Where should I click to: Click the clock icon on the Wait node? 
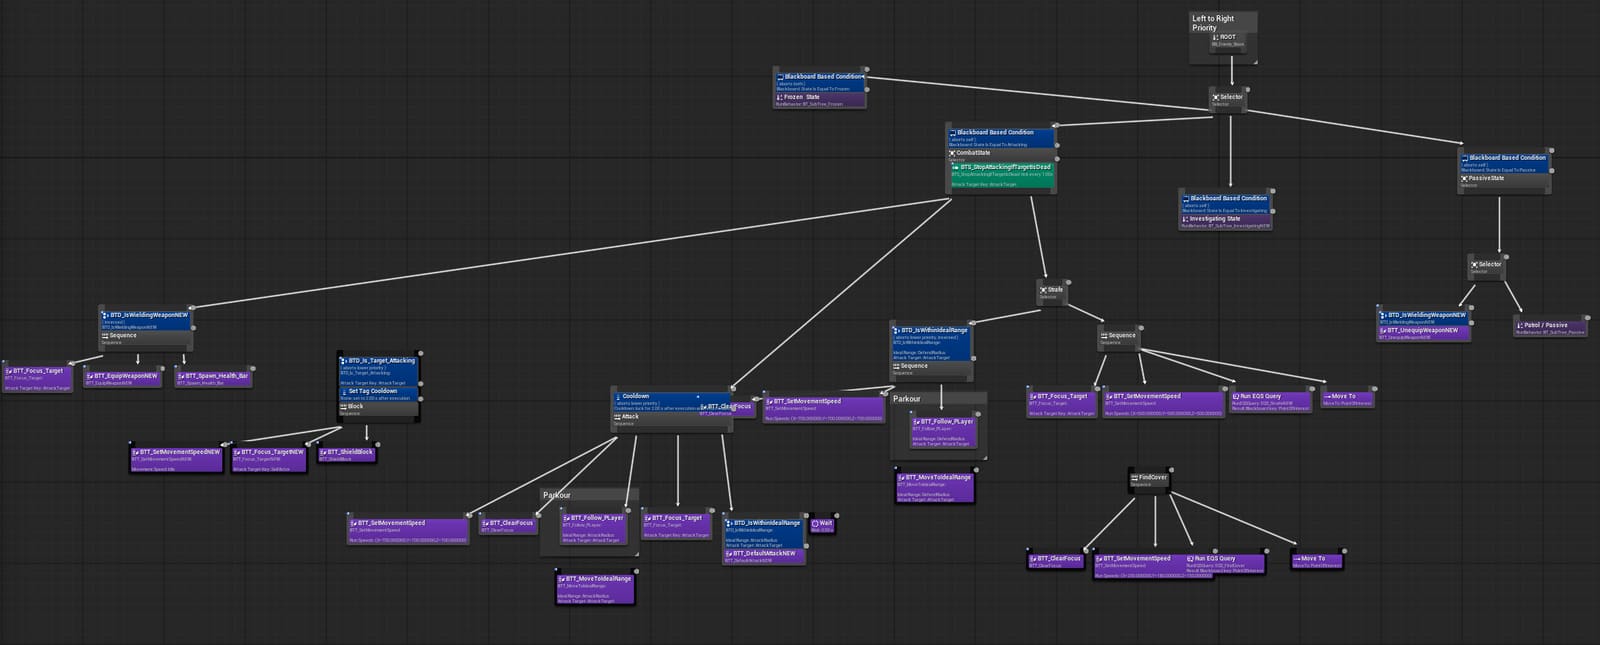click(x=816, y=523)
